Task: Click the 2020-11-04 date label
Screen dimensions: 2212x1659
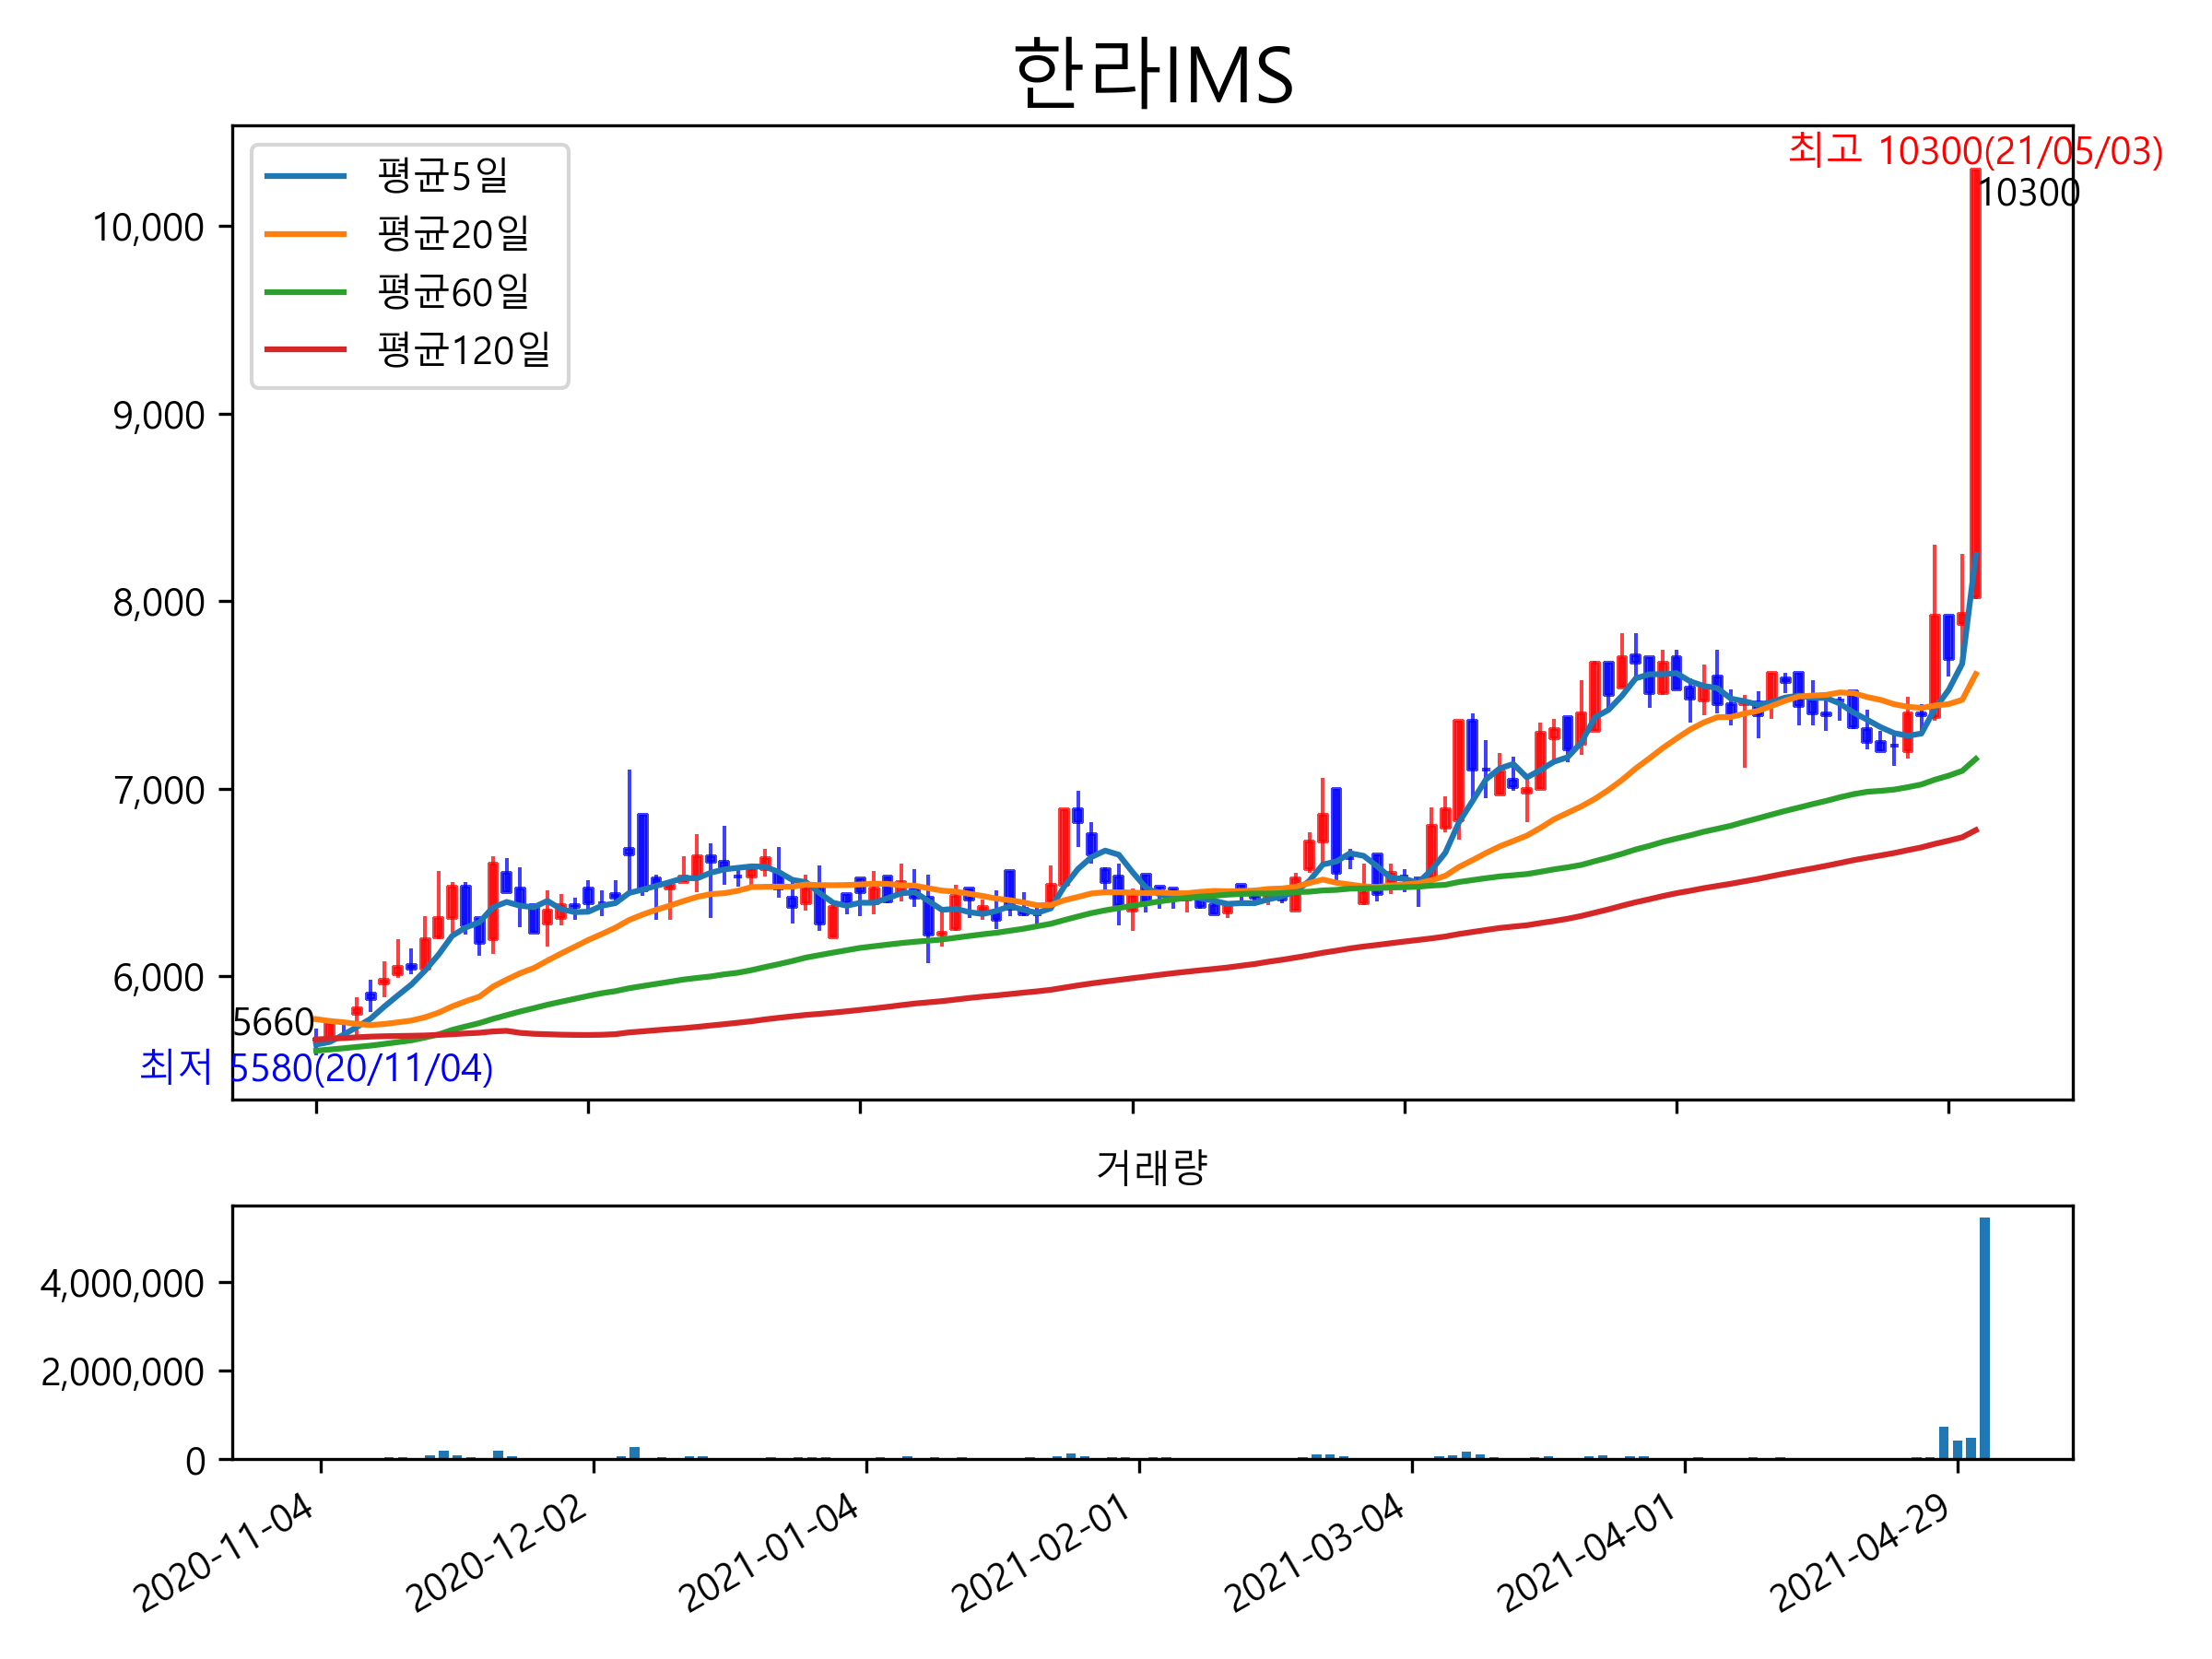Action: click(225, 1554)
